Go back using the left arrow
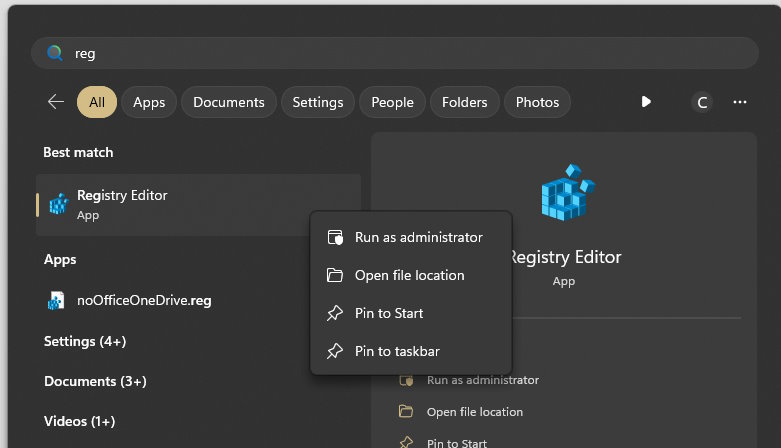Image resolution: width=781 pixels, height=448 pixels. (x=56, y=102)
